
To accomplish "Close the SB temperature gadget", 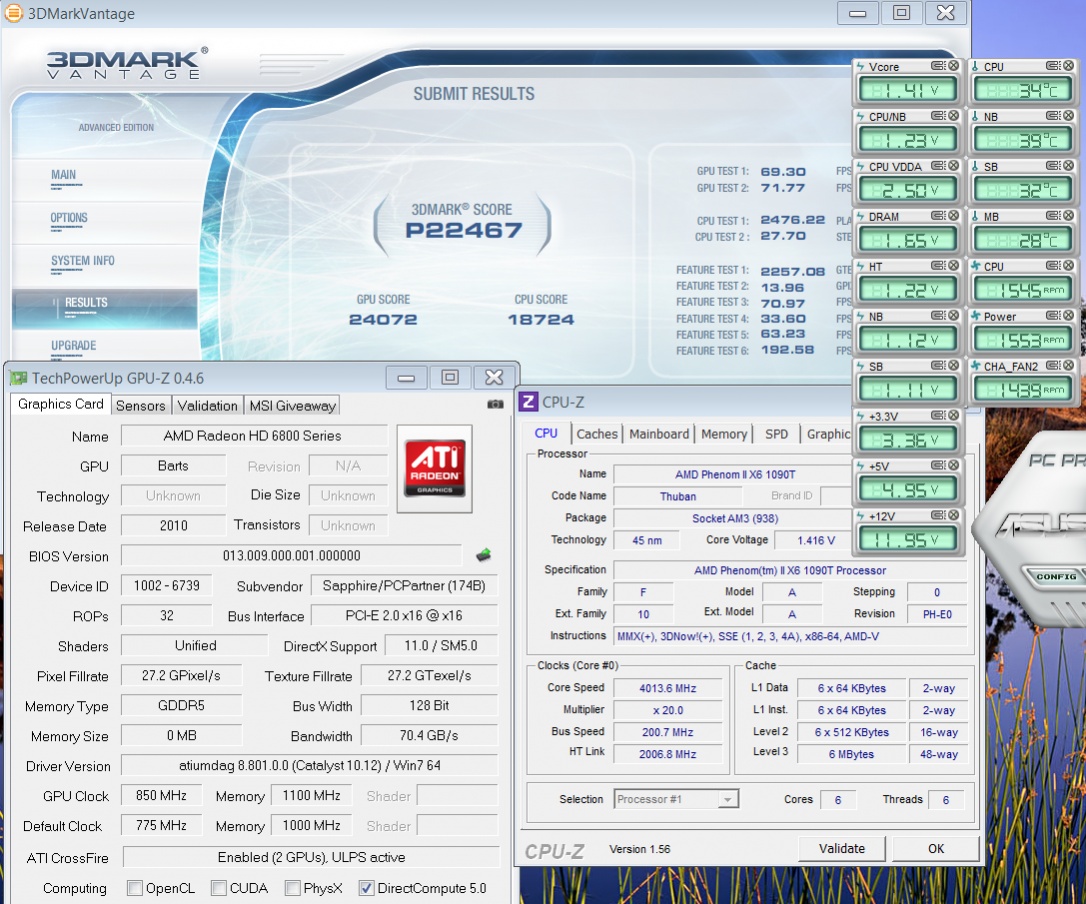I will 1069,166.
